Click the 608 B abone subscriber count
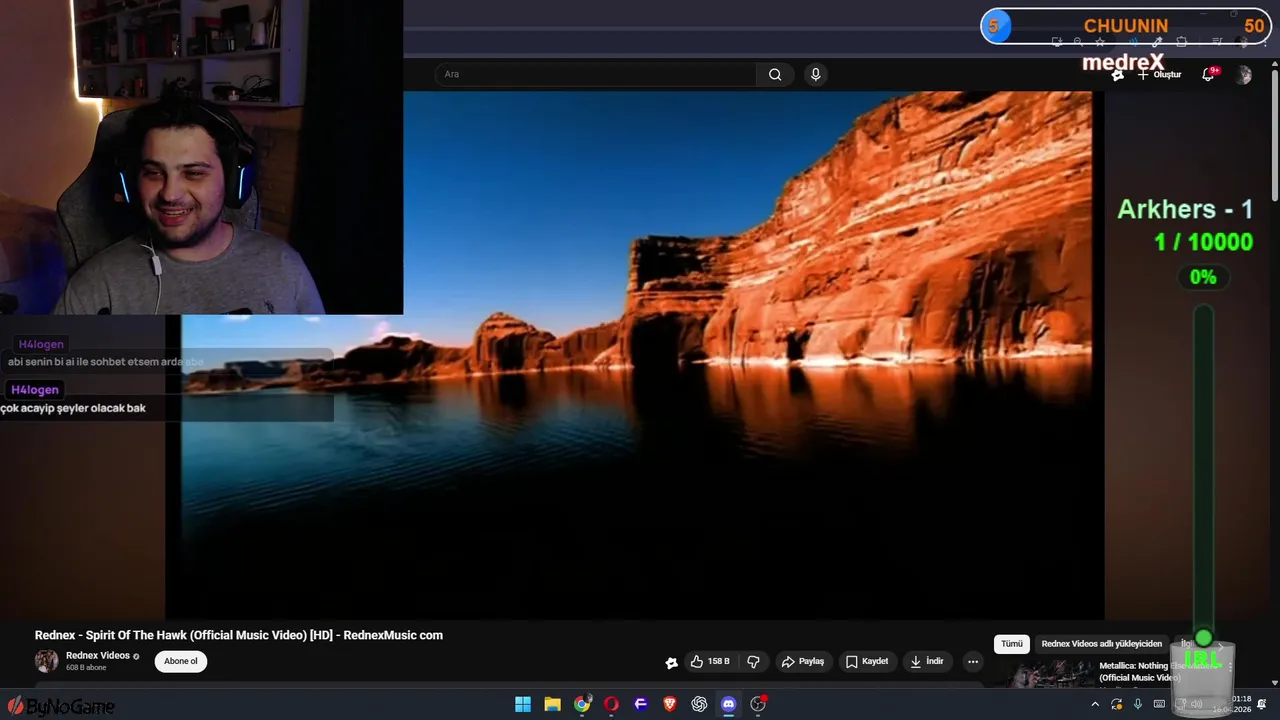 pos(86,667)
